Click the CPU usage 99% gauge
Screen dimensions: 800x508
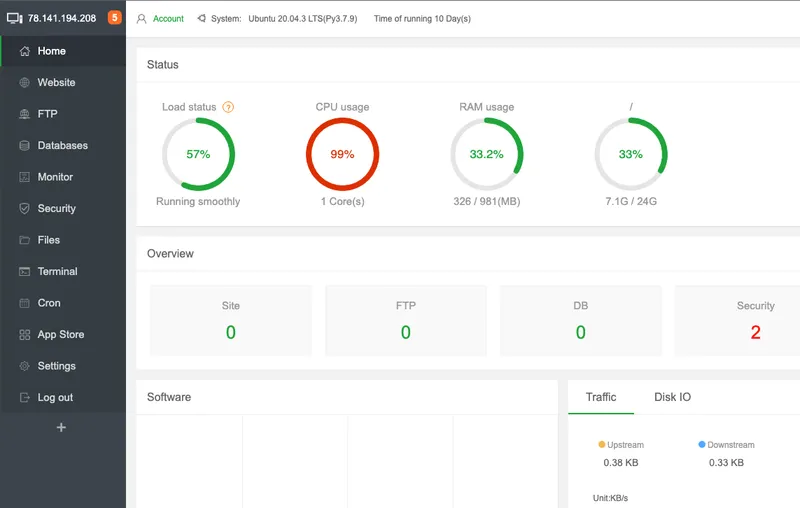pyautogui.click(x=342, y=154)
